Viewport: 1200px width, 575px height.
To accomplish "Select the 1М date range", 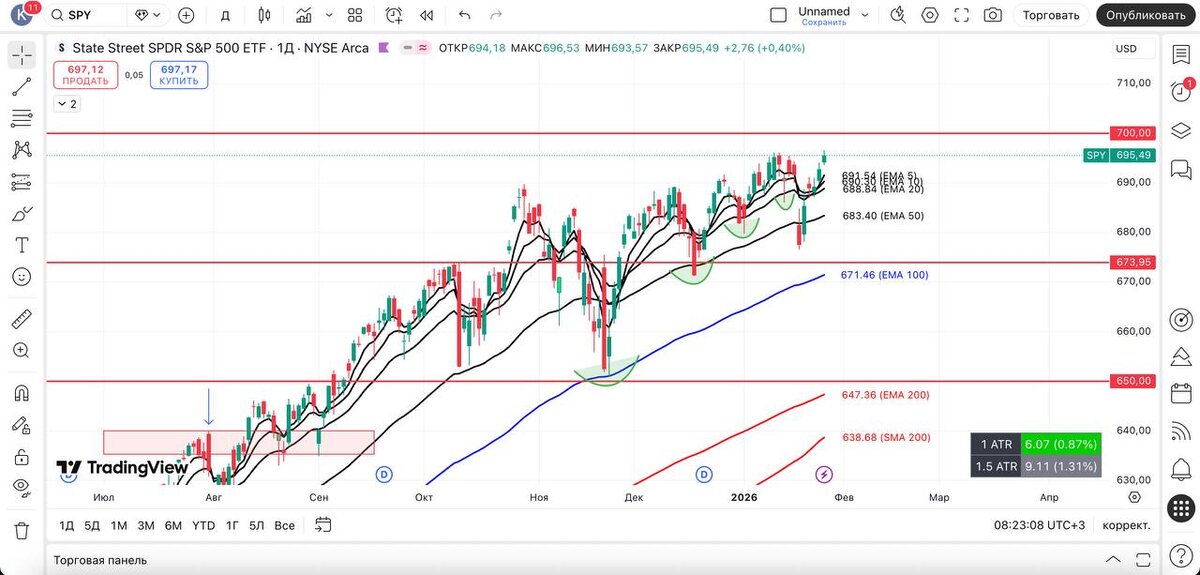I will pos(119,525).
